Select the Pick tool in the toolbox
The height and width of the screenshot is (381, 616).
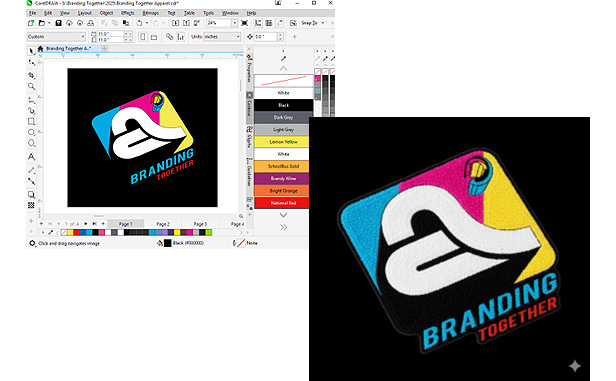click(31, 51)
